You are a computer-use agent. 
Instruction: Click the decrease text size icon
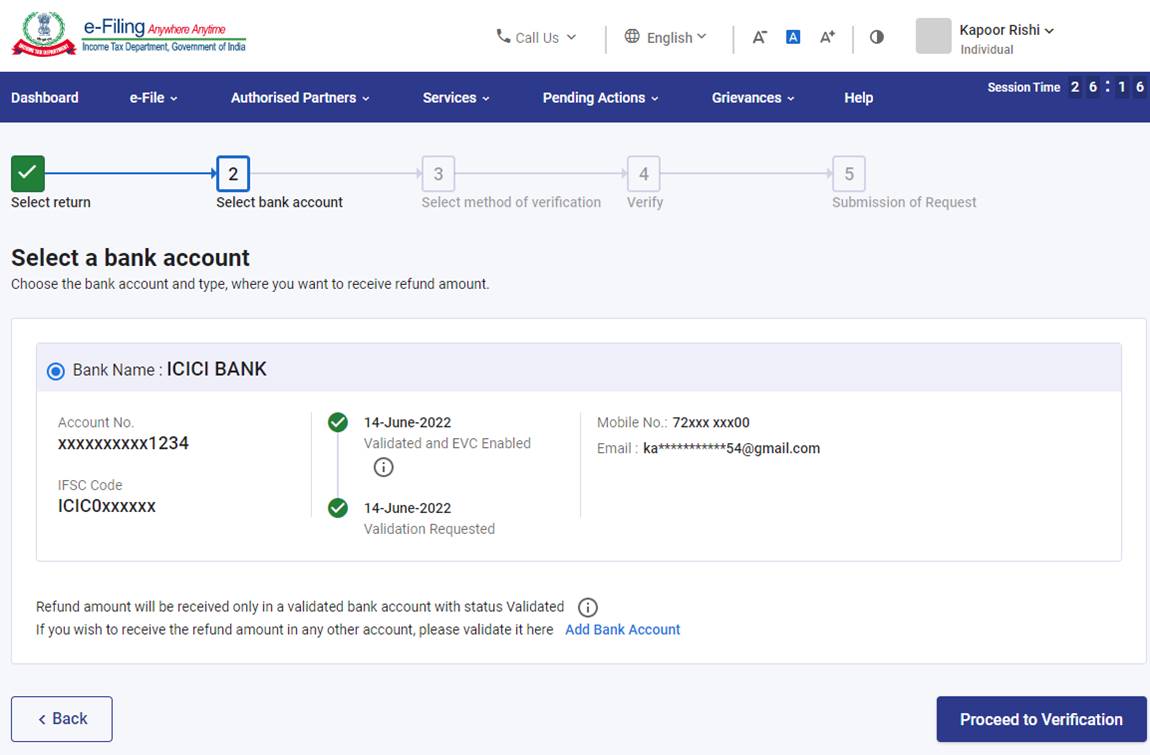(x=759, y=37)
